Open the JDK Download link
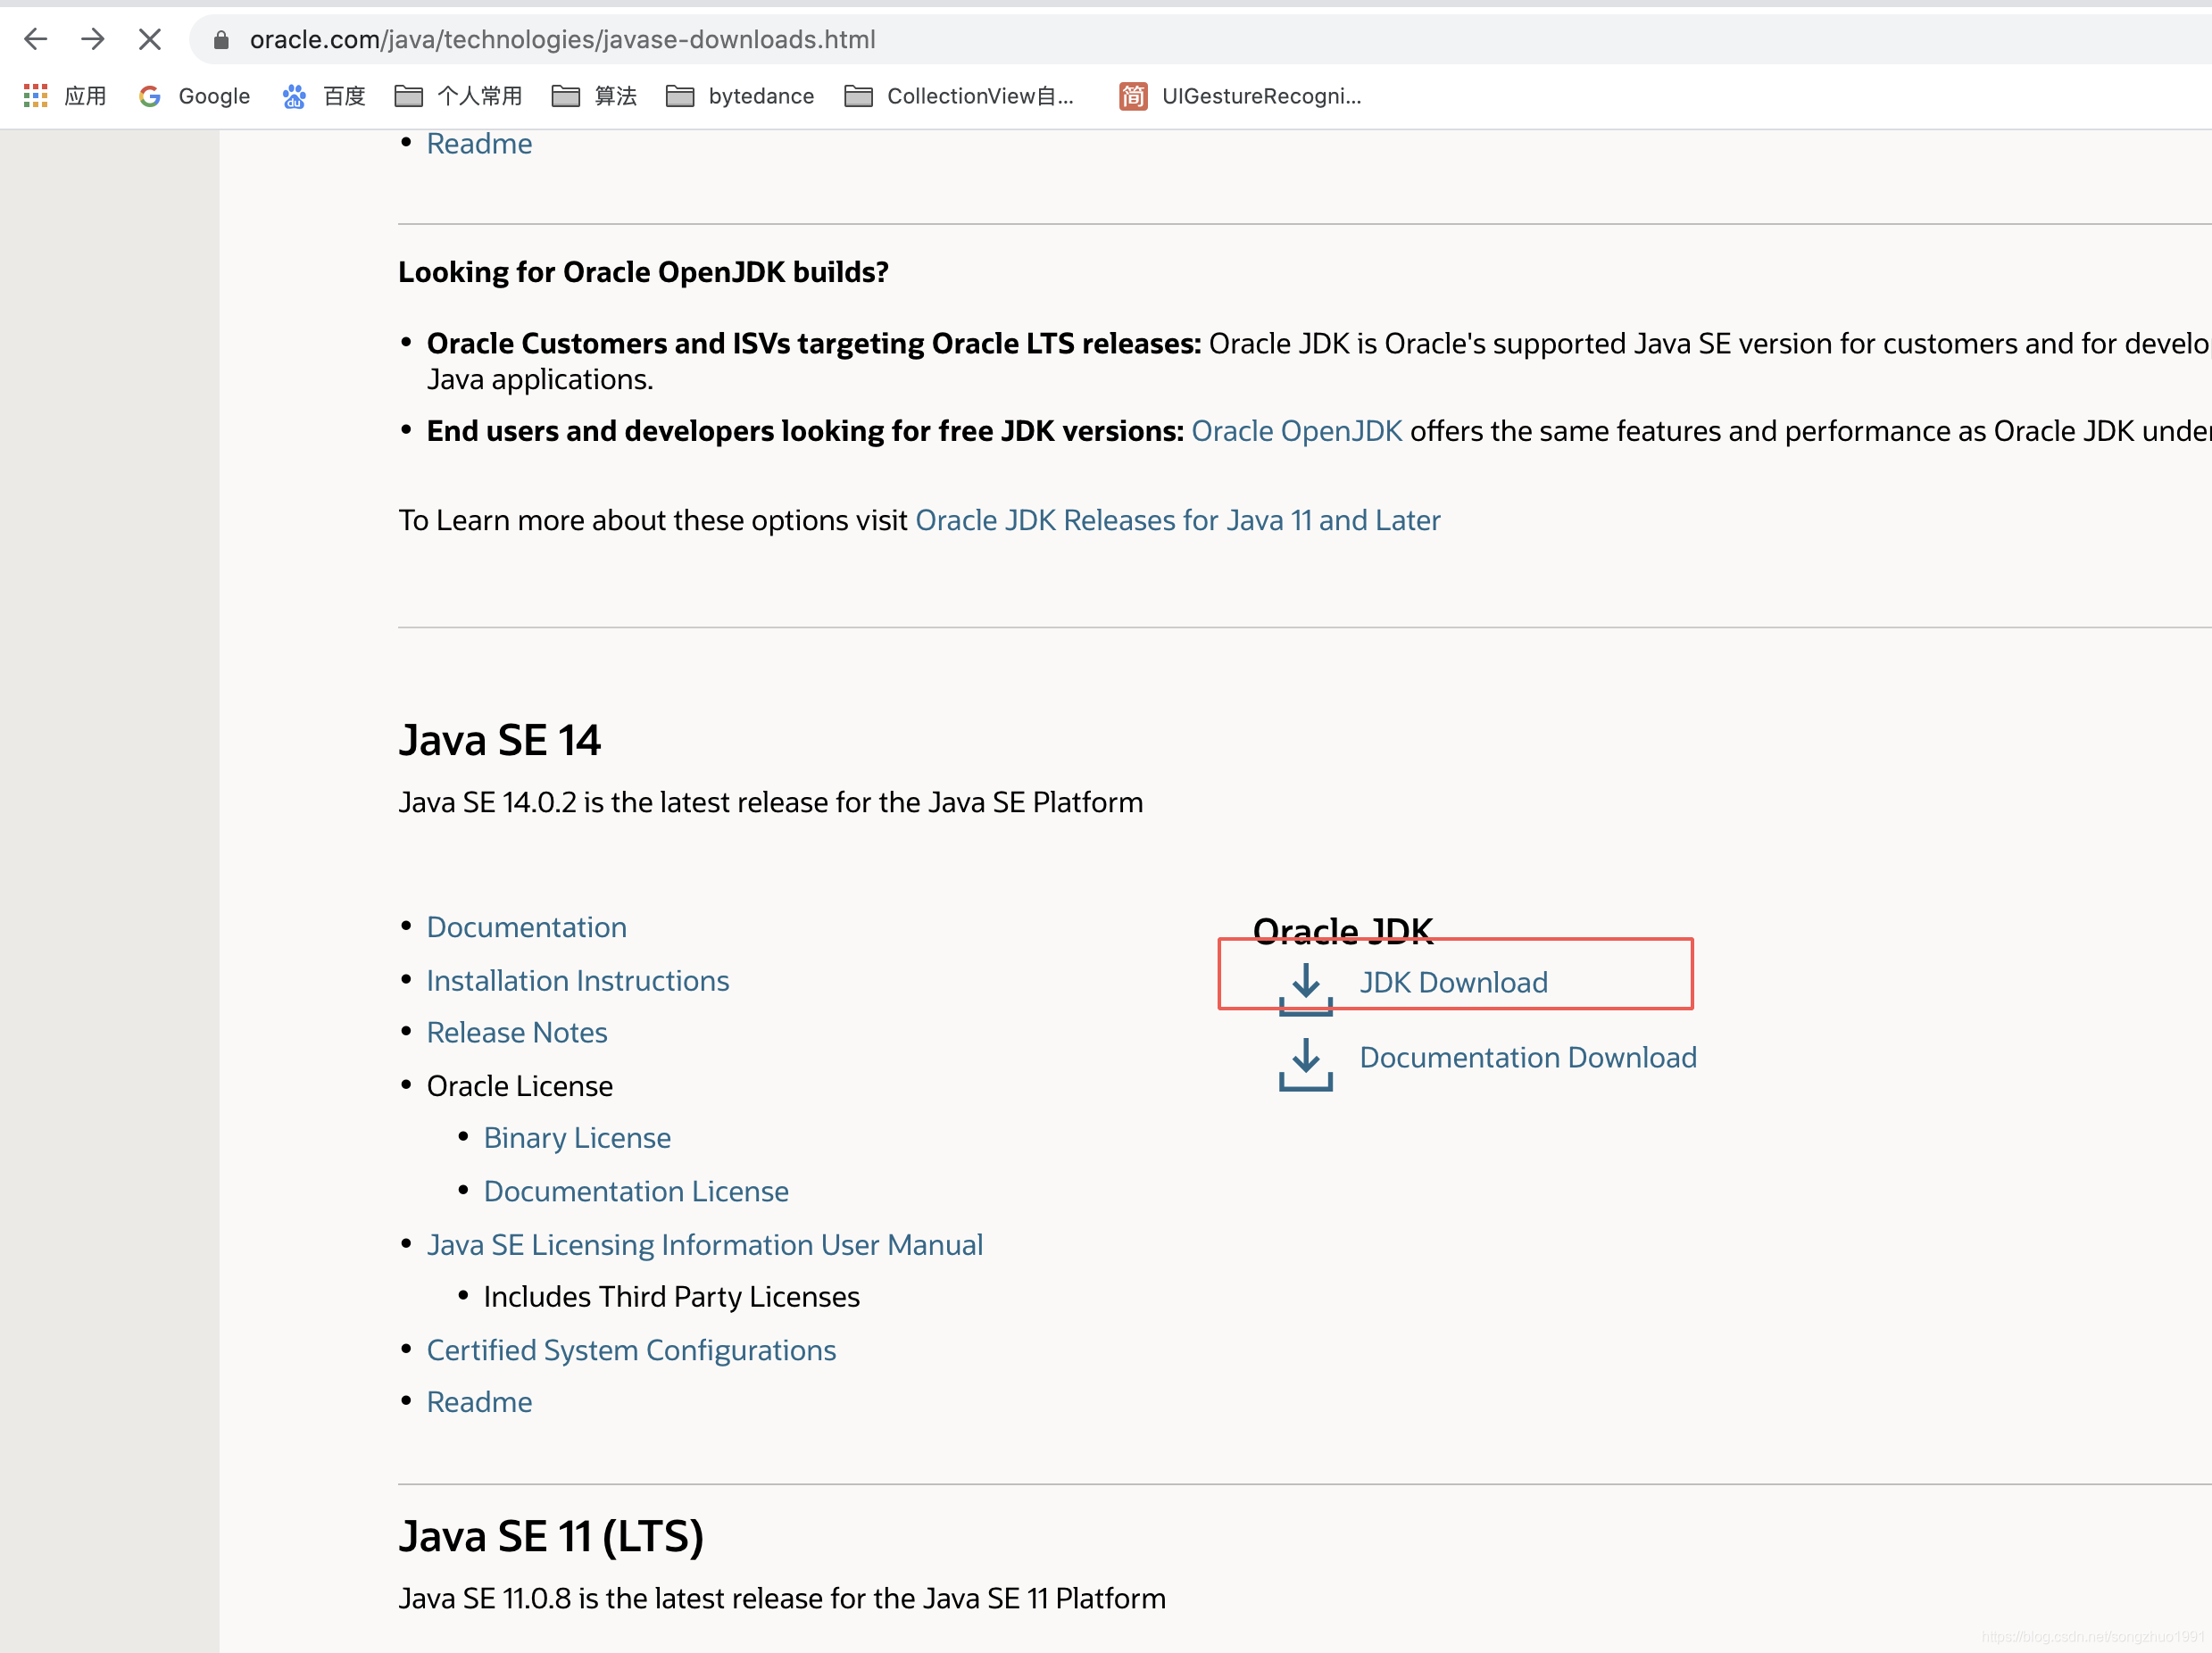The height and width of the screenshot is (1653, 2212). coord(1453,982)
